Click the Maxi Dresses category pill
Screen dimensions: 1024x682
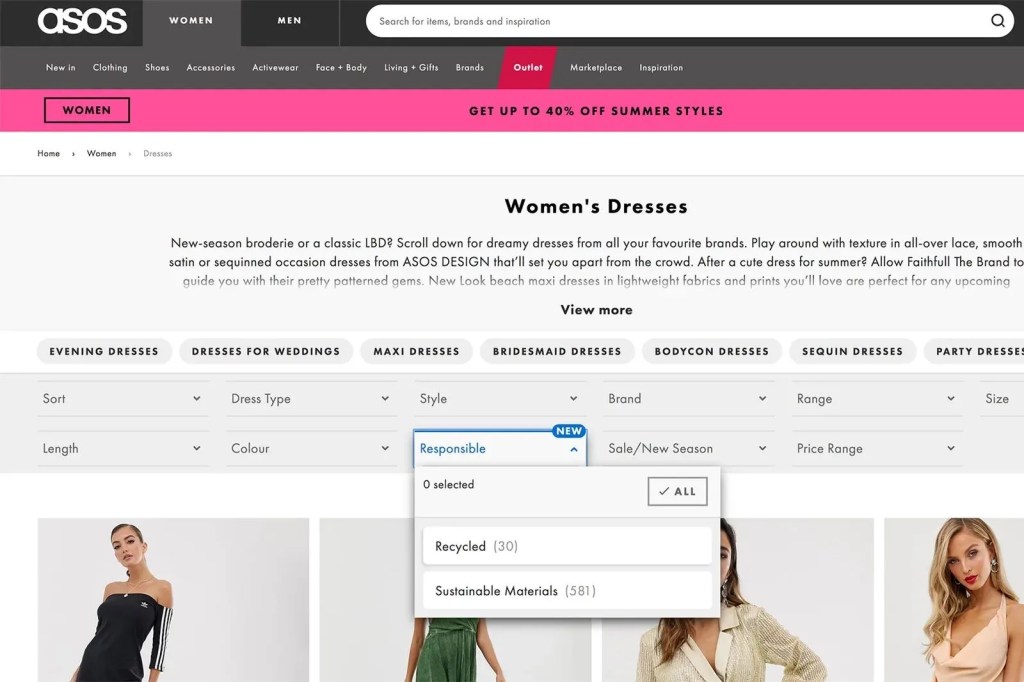[416, 351]
